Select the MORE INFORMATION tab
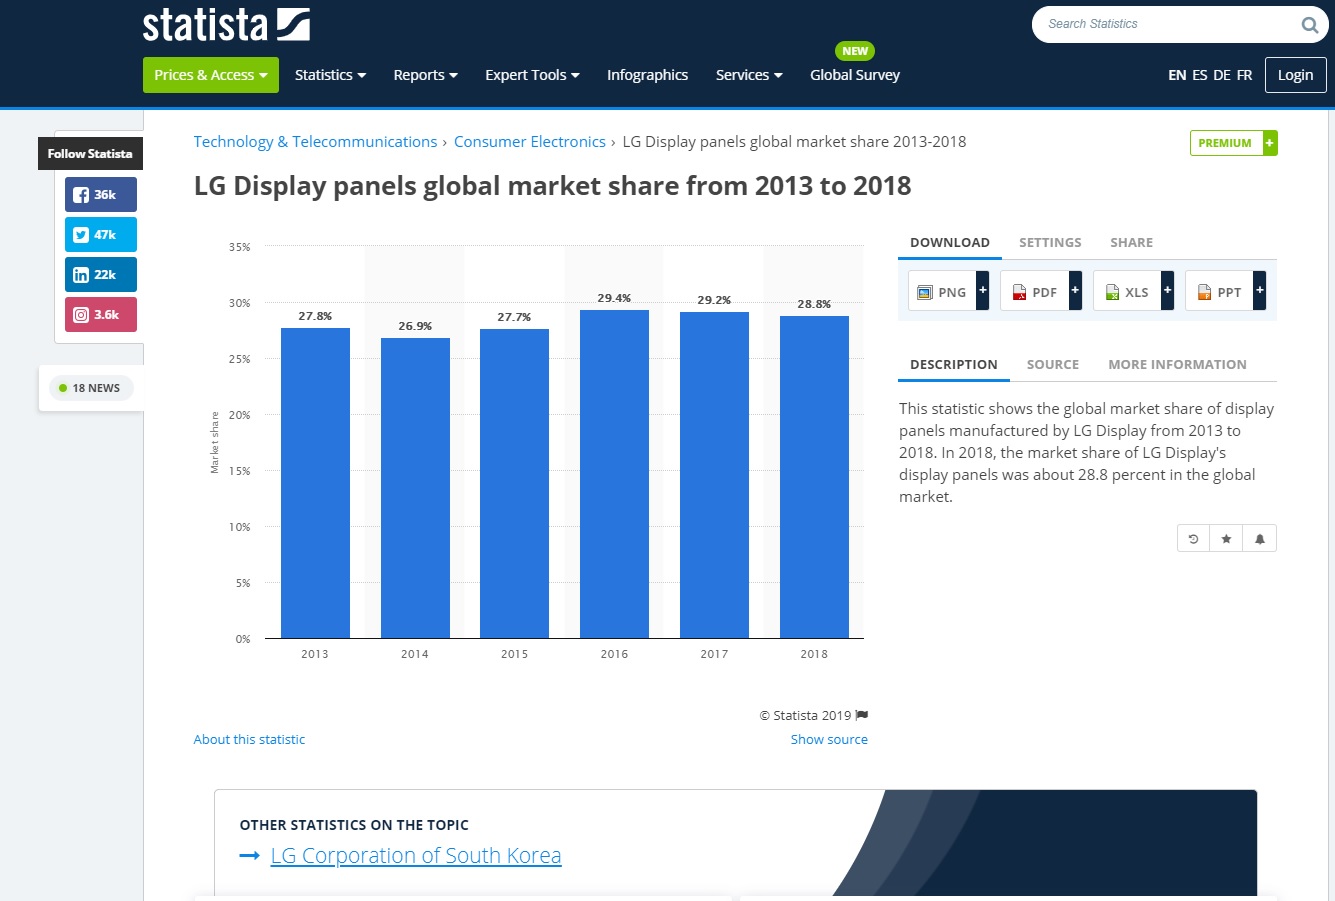 [x=1177, y=365]
